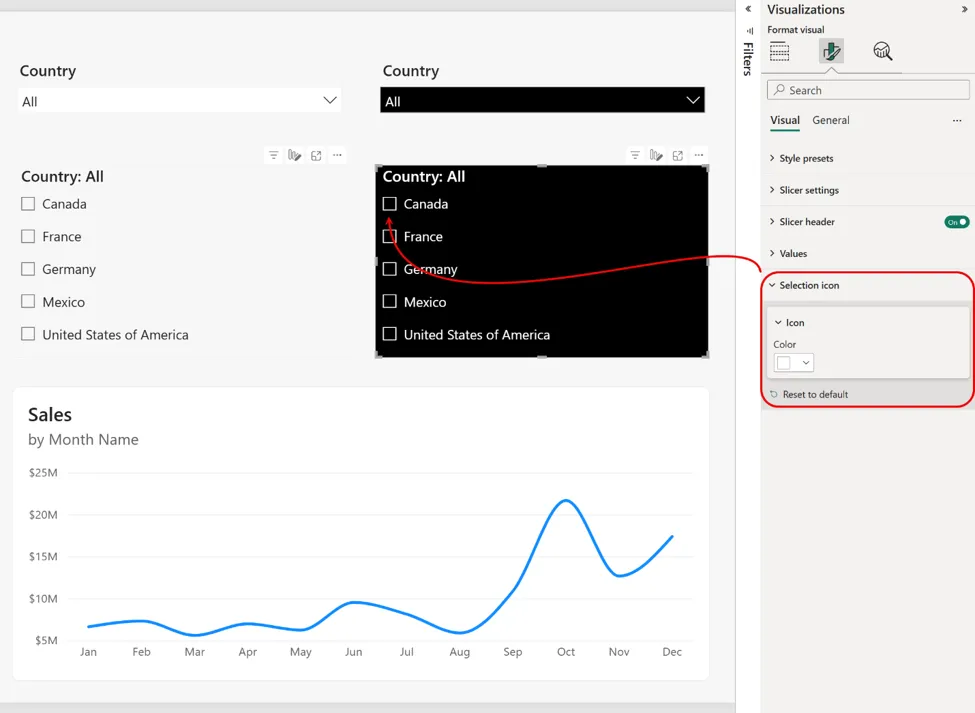Open Build visual icon in Visualizations pane
The image size is (975, 713).
pos(779,51)
